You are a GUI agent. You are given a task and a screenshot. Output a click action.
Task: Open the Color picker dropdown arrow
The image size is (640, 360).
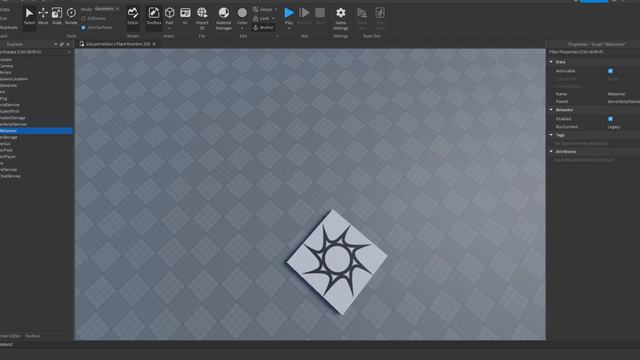tap(242, 28)
